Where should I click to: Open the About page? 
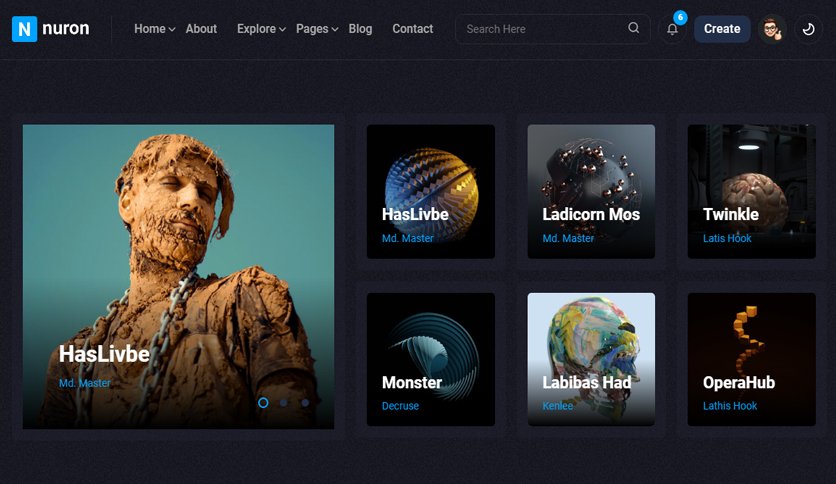201,29
